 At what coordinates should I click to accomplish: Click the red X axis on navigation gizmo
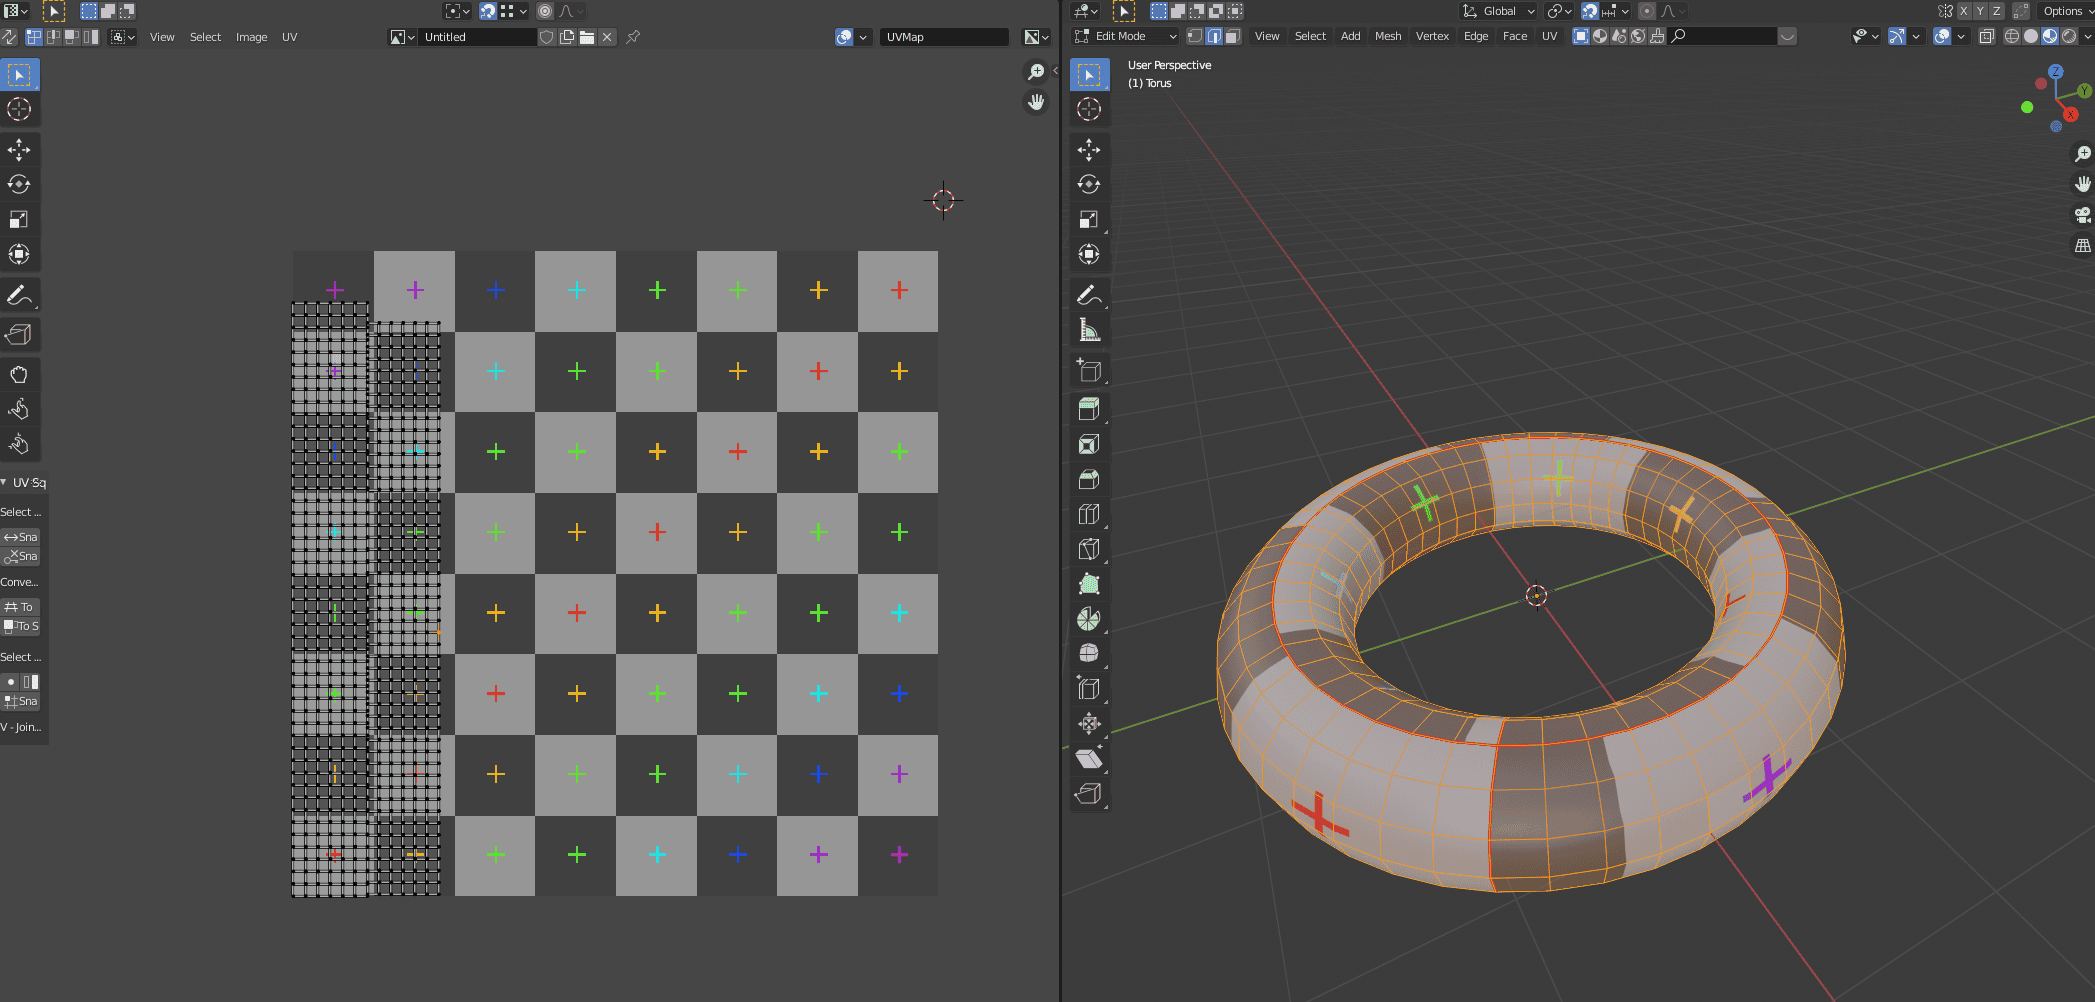coord(2070,115)
